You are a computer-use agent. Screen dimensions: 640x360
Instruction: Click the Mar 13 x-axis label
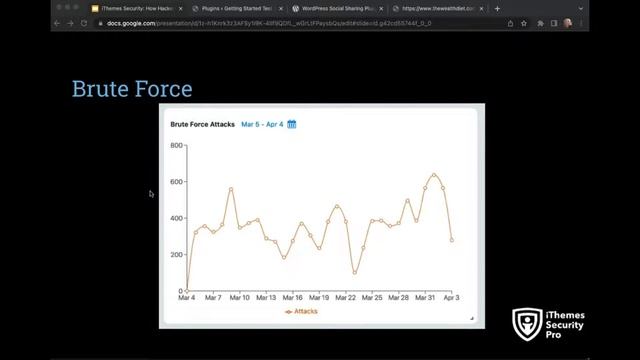coord(266,298)
